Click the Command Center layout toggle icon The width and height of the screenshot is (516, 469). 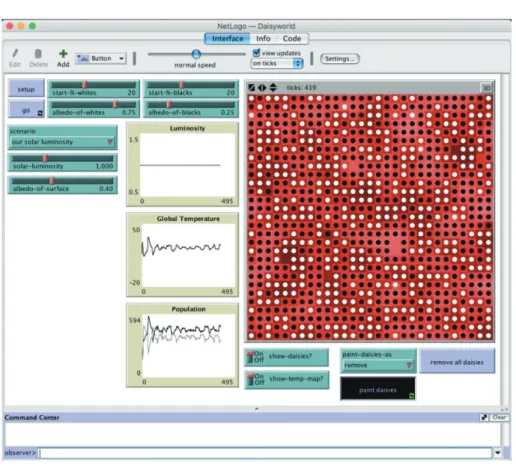tap(484, 417)
